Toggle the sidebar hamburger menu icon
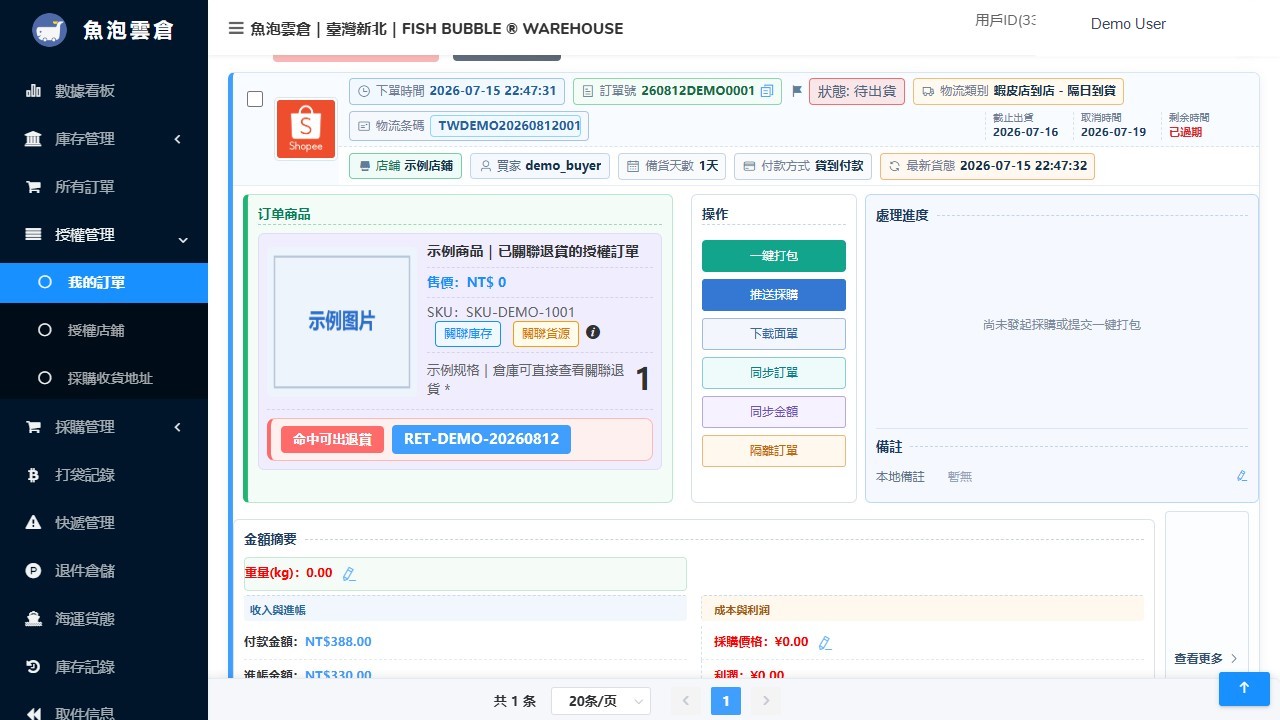 pyautogui.click(x=236, y=28)
